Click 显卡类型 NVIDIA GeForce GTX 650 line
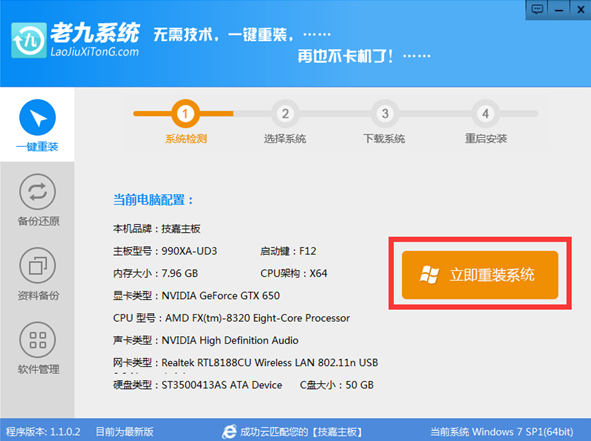 (x=196, y=296)
